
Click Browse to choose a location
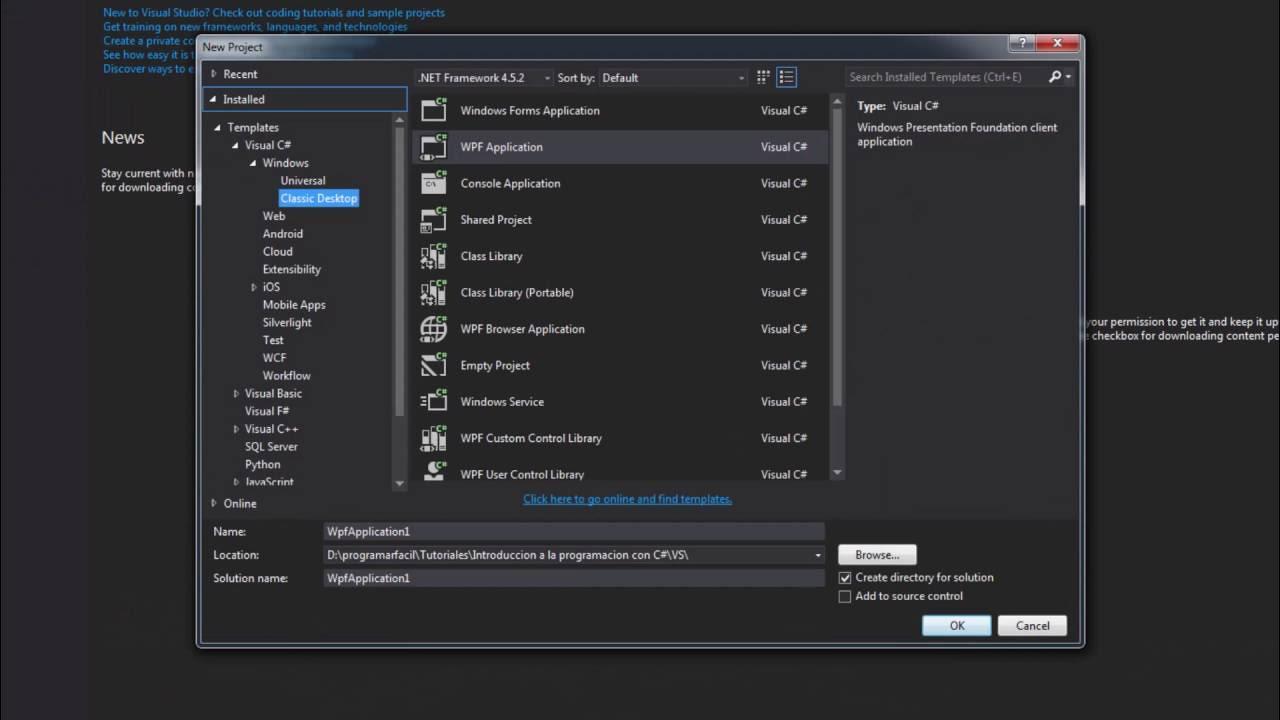877,555
